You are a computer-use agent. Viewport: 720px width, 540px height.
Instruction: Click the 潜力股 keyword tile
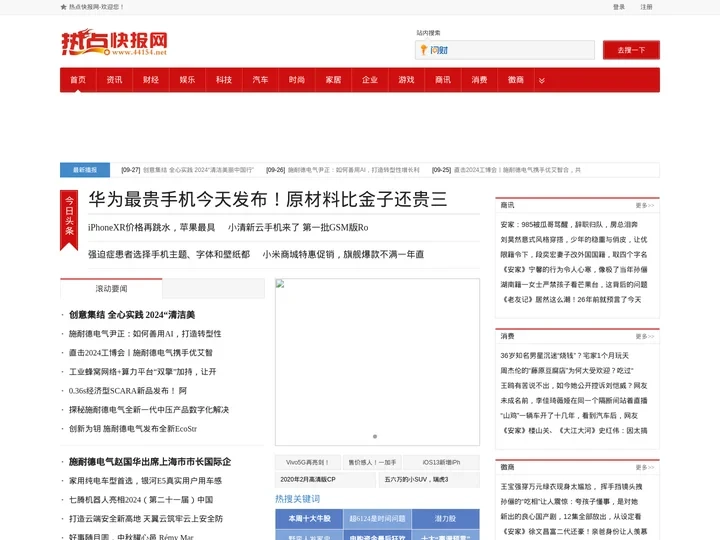click(445, 518)
